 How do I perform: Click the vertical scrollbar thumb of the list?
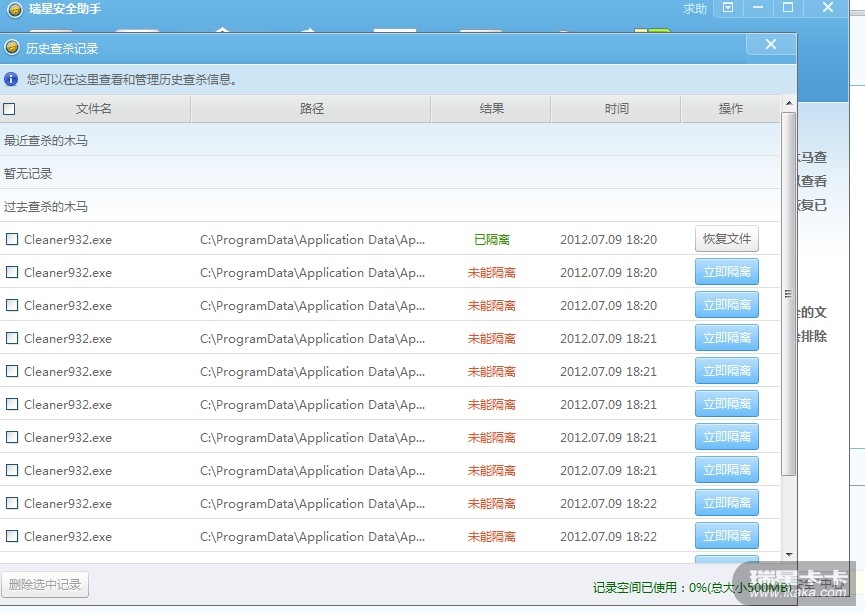tap(789, 294)
